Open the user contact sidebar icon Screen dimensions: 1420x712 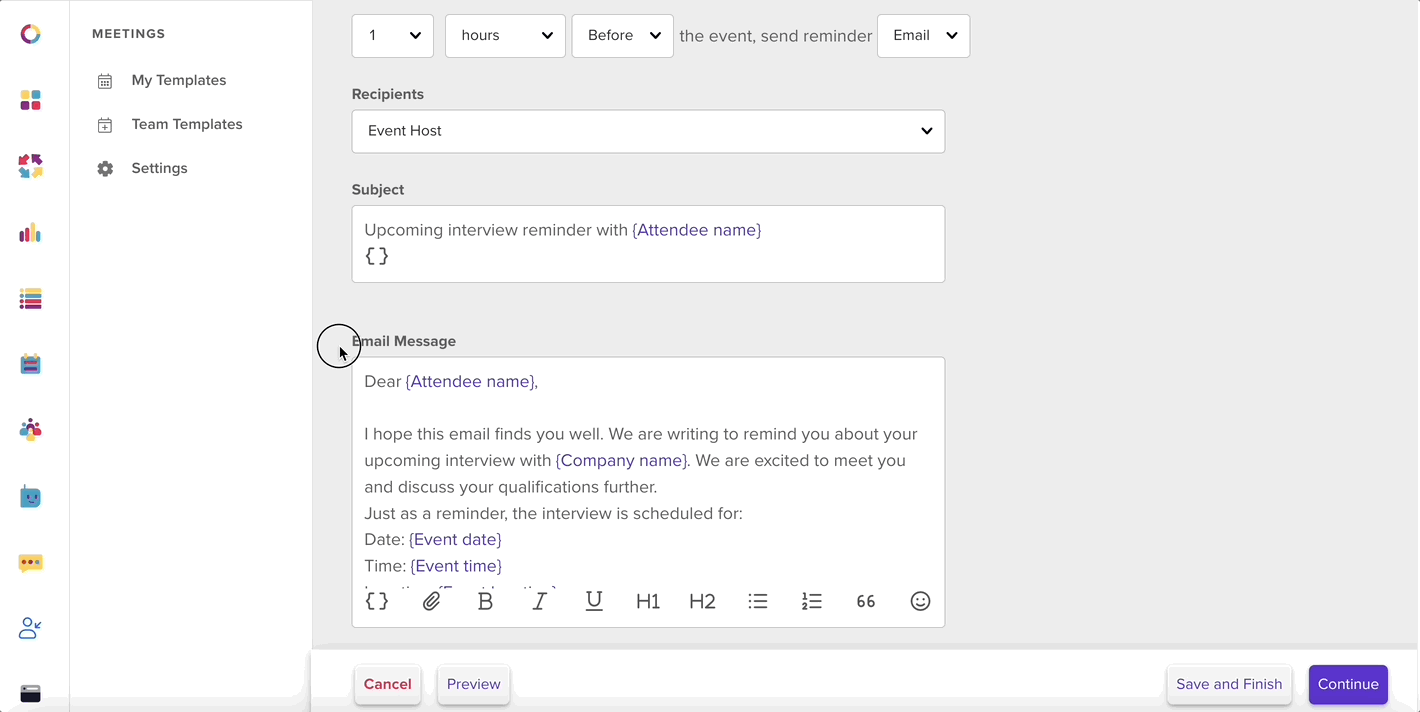click(31, 628)
